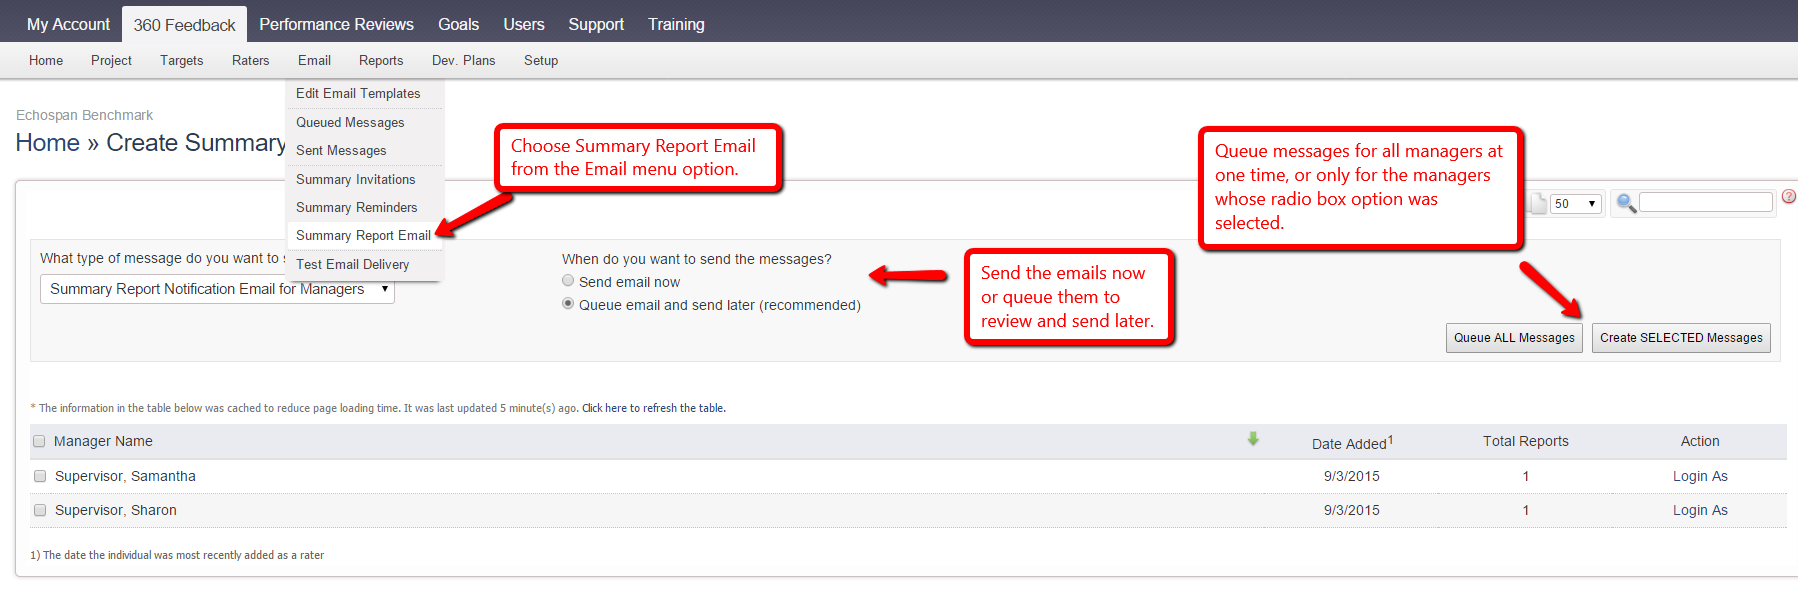Click the 9/3/2015 date in Samantha's row
The height and width of the screenshot is (590, 1798).
(x=1352, y=476)
